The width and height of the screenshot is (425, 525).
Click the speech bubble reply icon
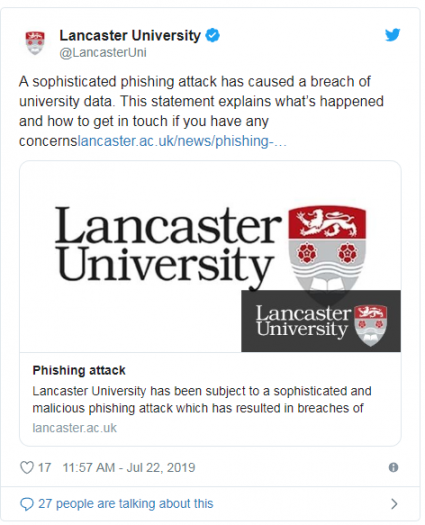point(27,504)
